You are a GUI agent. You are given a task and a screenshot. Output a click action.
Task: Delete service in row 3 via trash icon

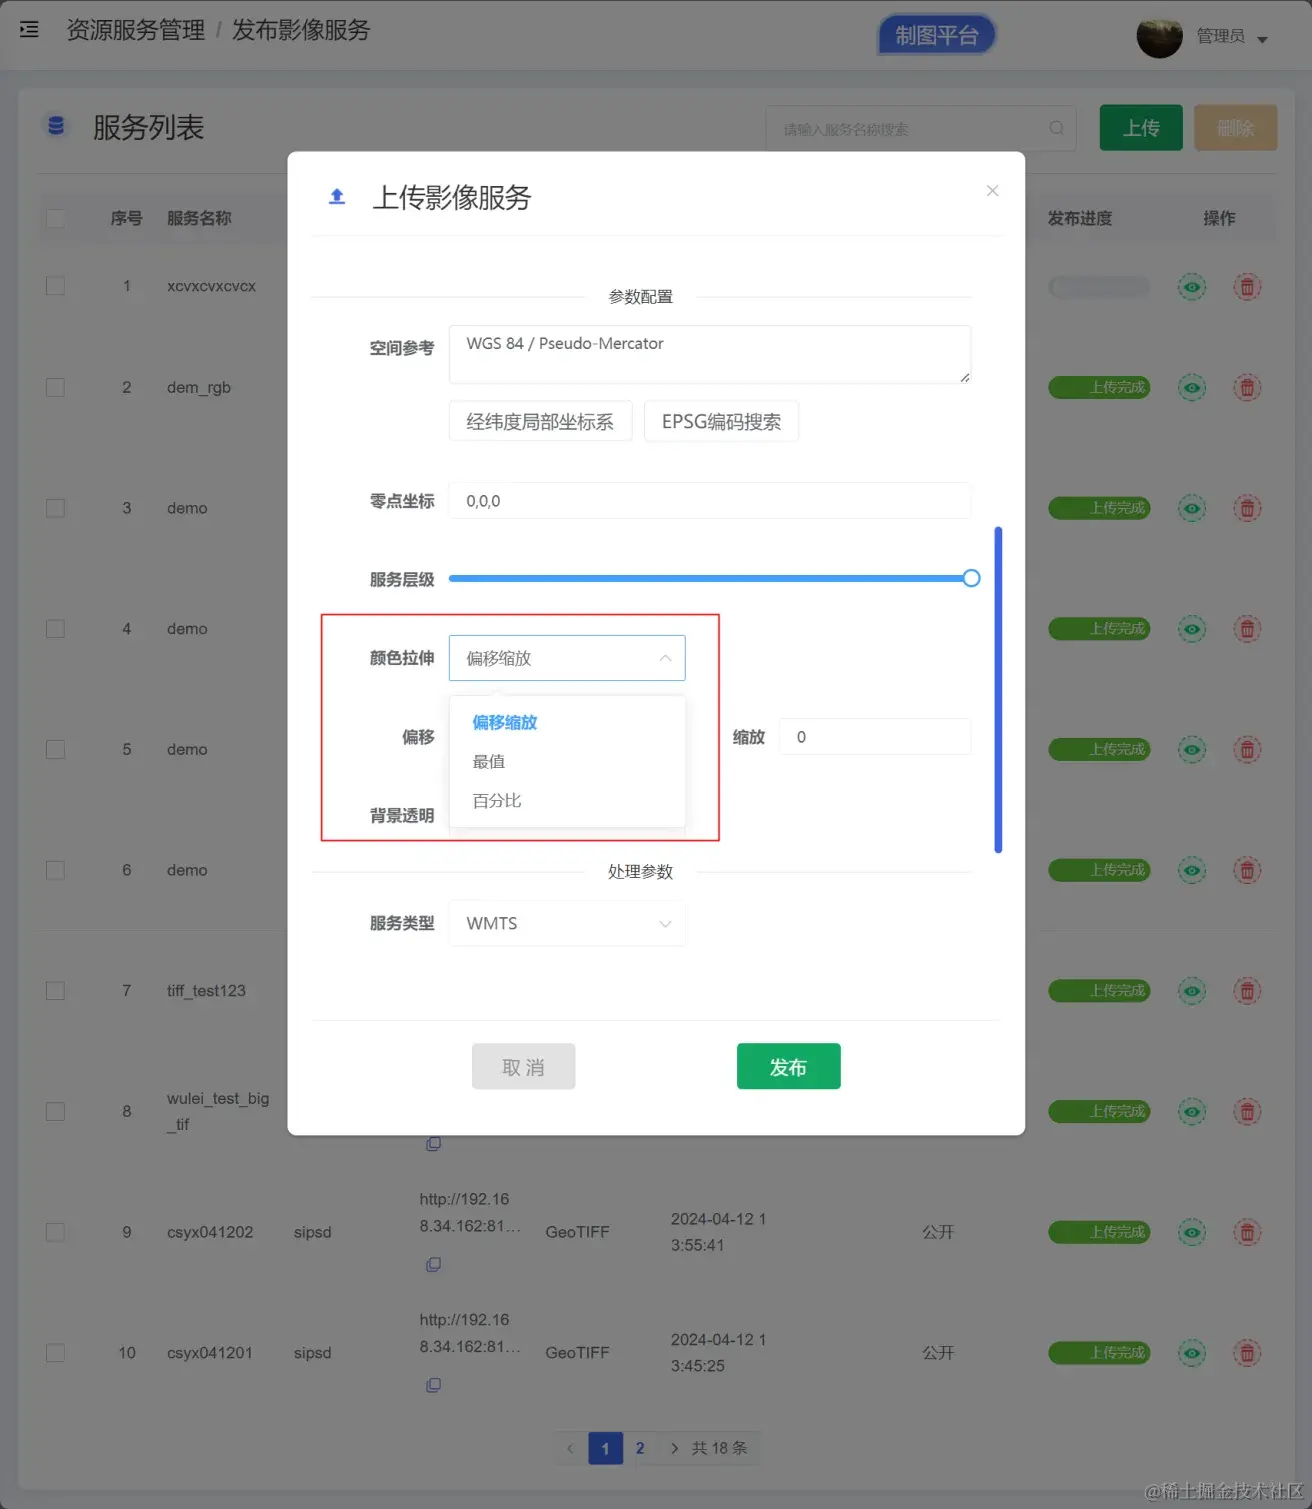click(x=1247, y=508)
